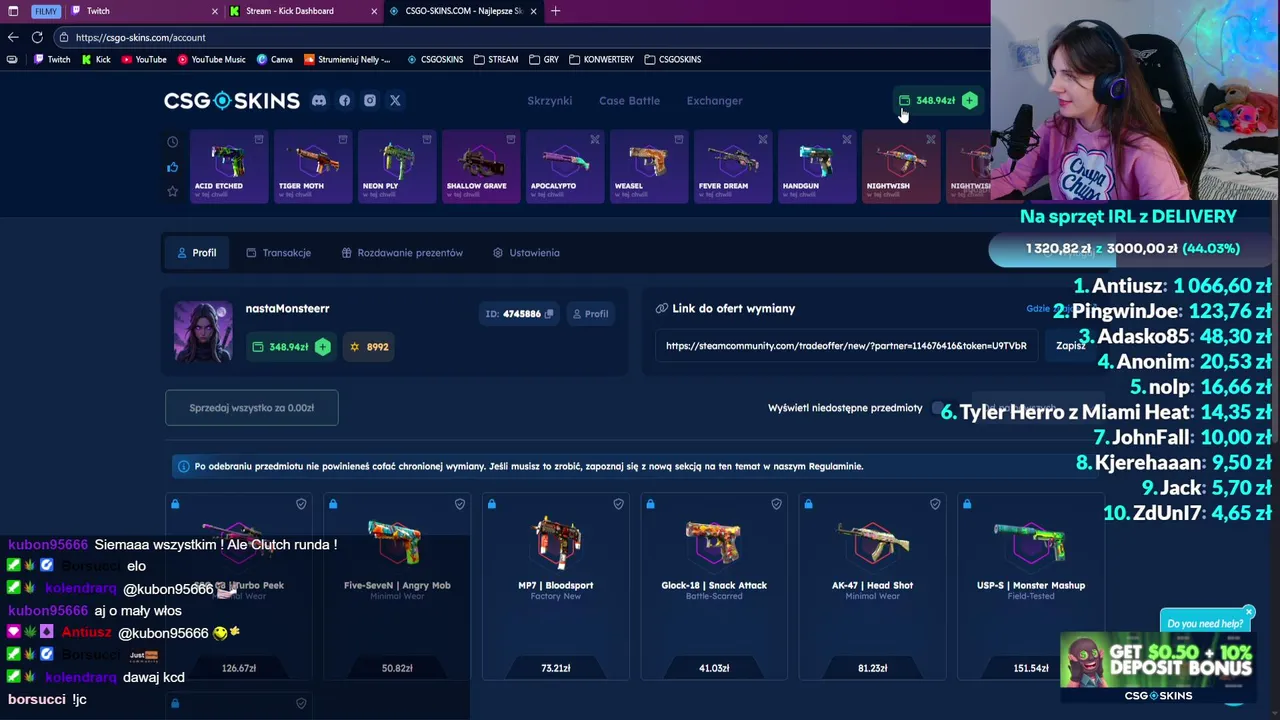This screenshot has height=720, width=1280.
Task: Select the clock recent-drops icon
Action: pyautogui.click(x=172, y=142)
